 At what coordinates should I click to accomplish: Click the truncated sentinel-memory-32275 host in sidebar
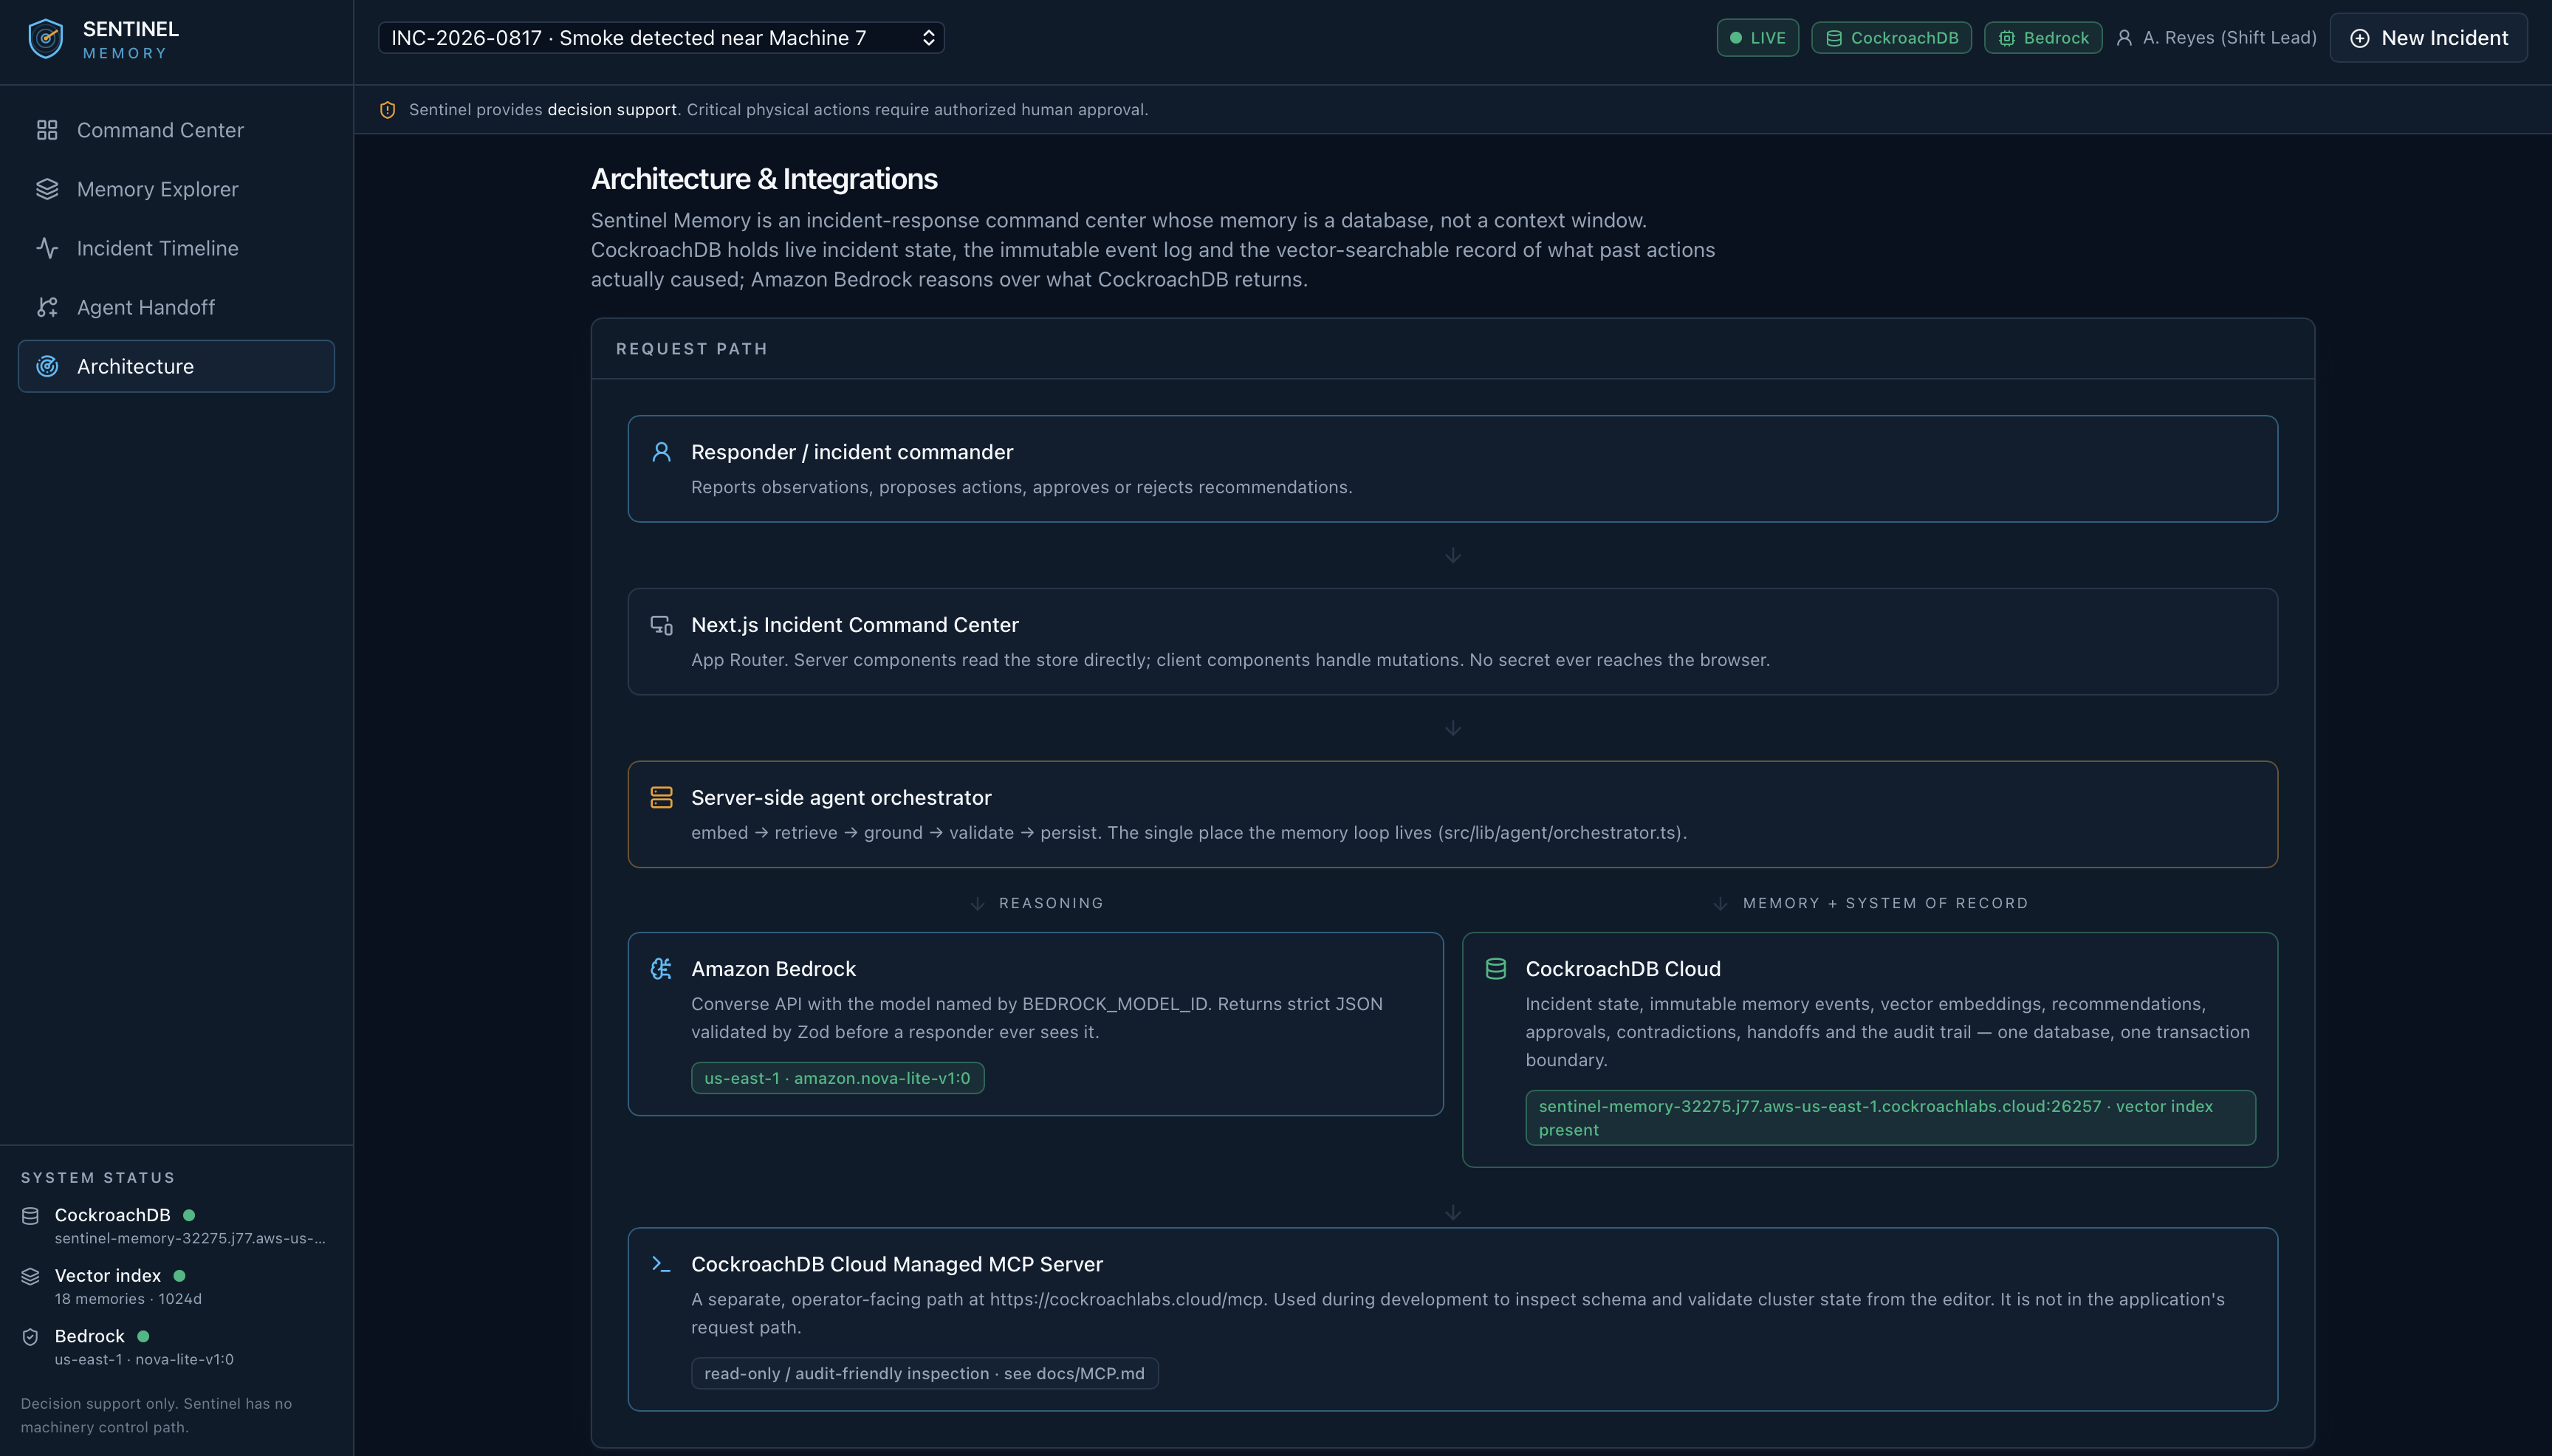[190, 1239]
